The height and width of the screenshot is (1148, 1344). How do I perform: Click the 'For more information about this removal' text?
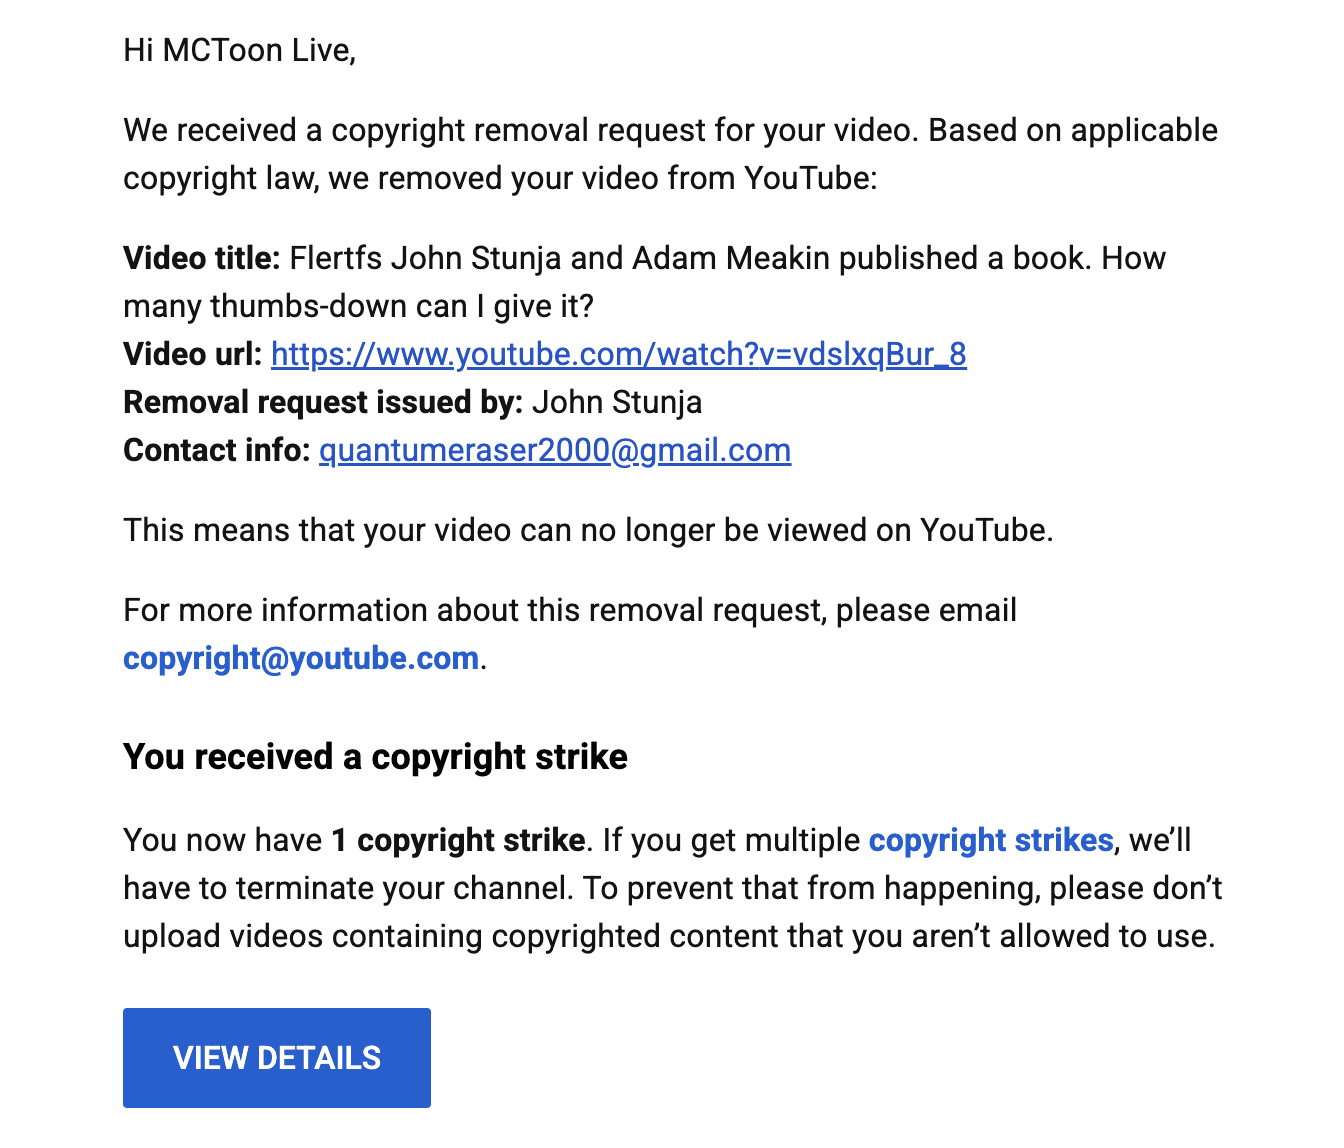[x=569, y=610]
